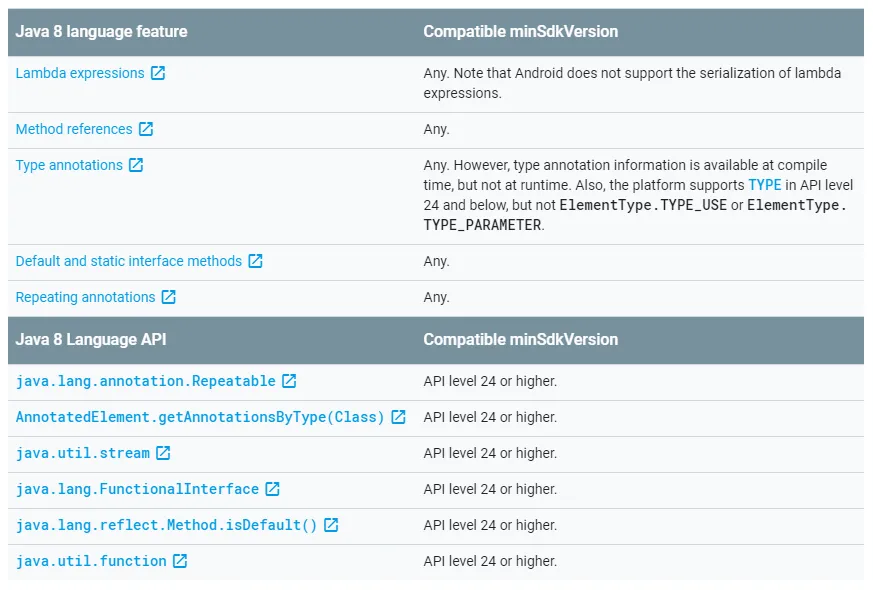
Task: Click external-link icon beside java.util.stream
Action: point(163,453)
